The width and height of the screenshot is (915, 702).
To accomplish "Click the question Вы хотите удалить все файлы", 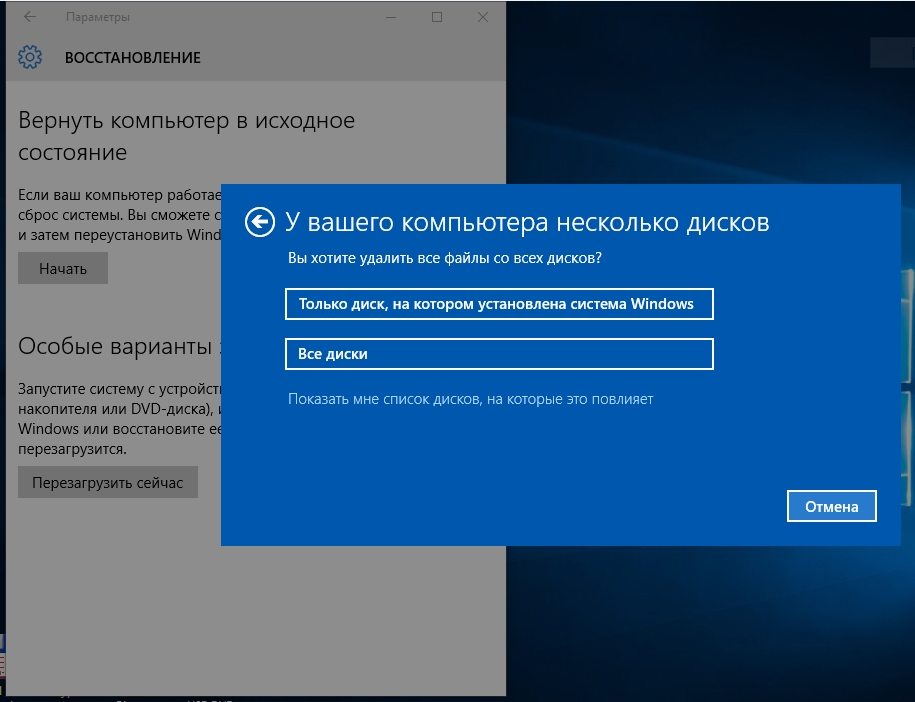I will point(445,258).
